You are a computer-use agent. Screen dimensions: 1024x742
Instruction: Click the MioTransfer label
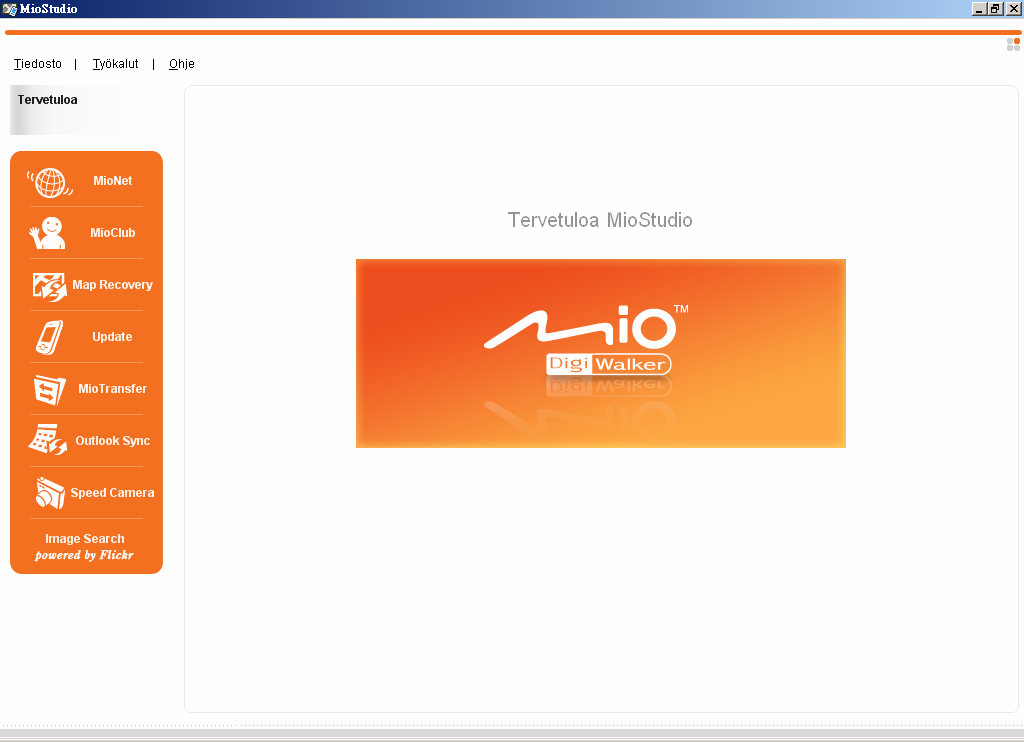coord(112,389)
